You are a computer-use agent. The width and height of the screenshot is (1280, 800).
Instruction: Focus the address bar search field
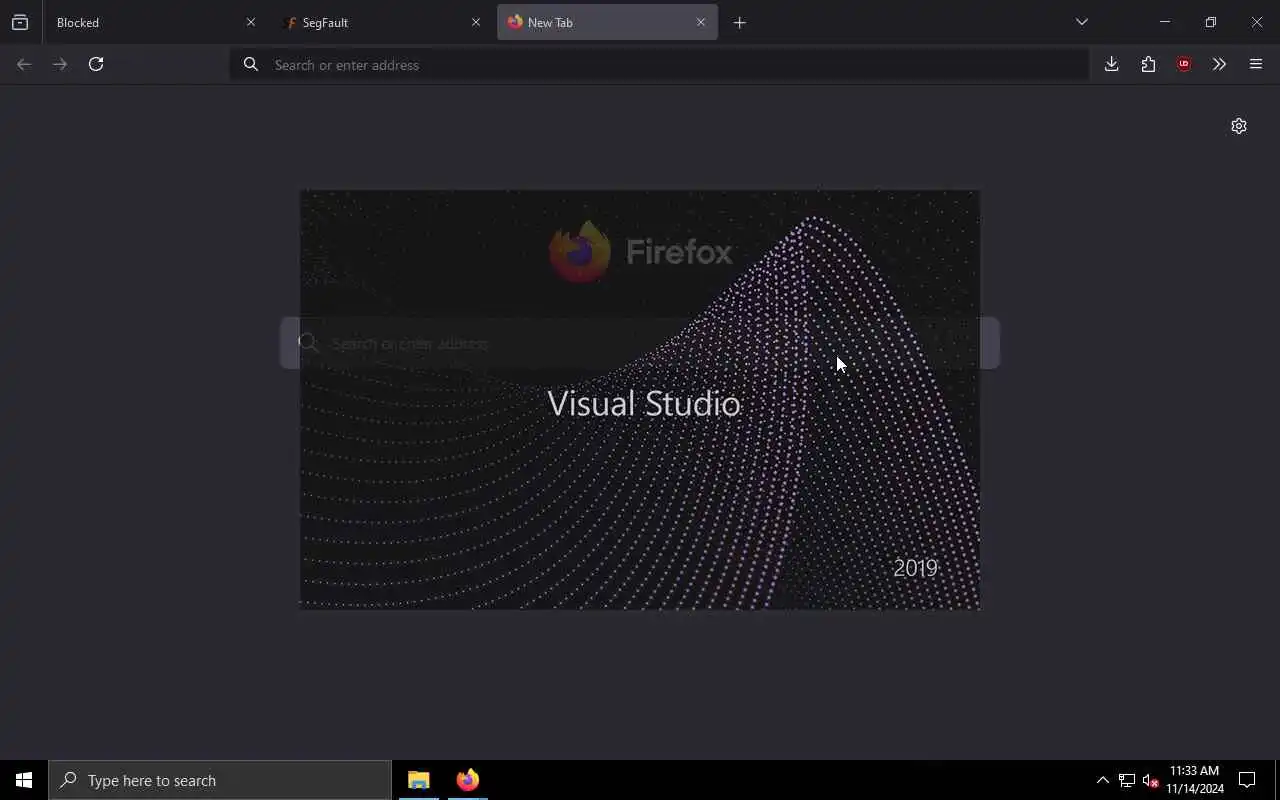(x=660, y=64)
